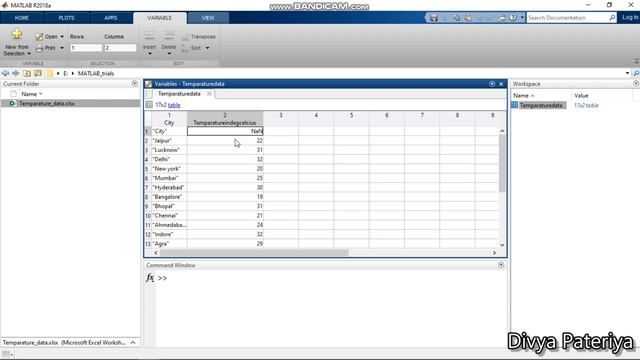Expand the Open dropdown arrow
Image resolution: width=640 pixels, height=360 pixels.
(x=62, y=37)
